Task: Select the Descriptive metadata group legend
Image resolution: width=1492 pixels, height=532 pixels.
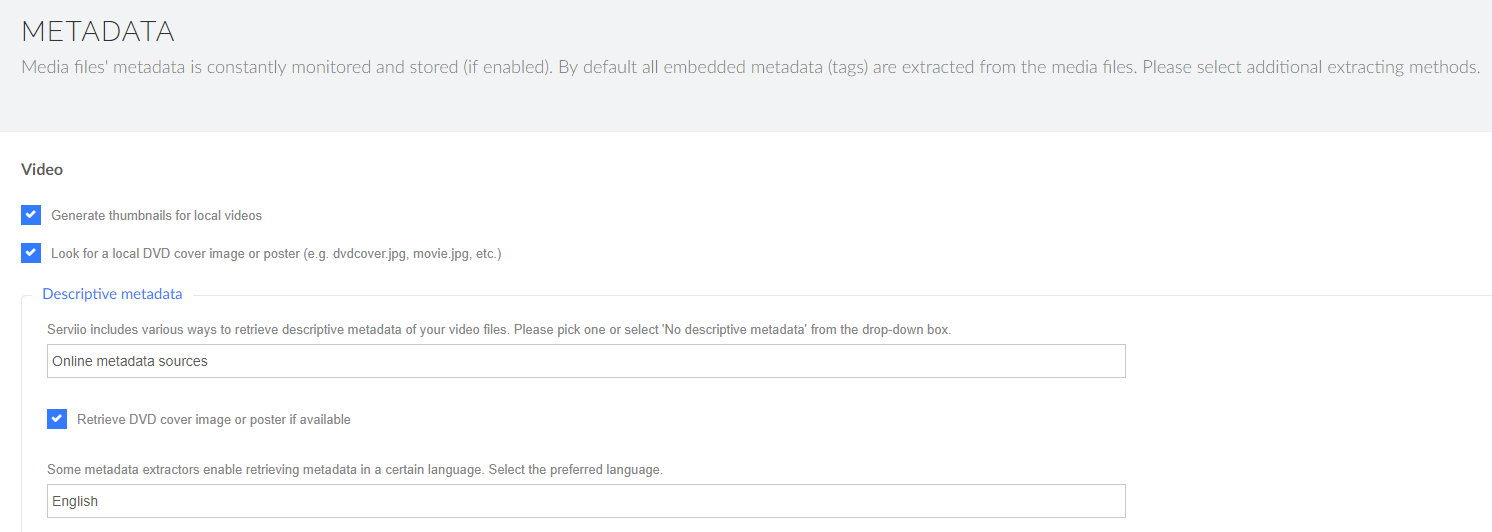Action: tap(112, 294)
